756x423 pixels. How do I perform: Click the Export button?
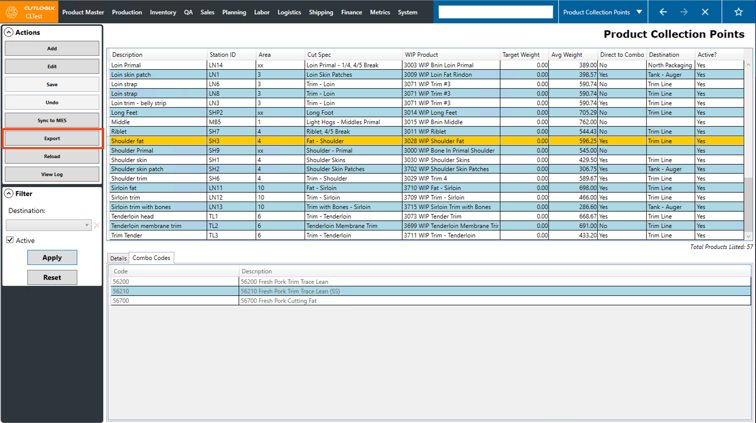tap(52, 138)
